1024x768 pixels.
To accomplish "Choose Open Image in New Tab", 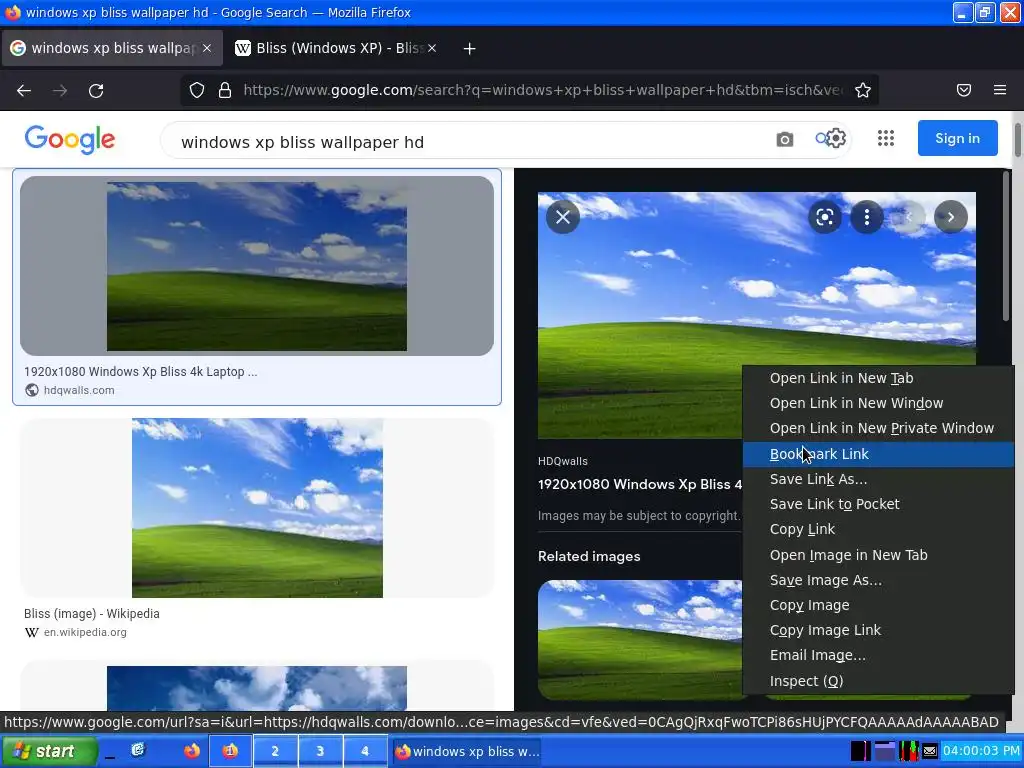I will tap(878, 555).
